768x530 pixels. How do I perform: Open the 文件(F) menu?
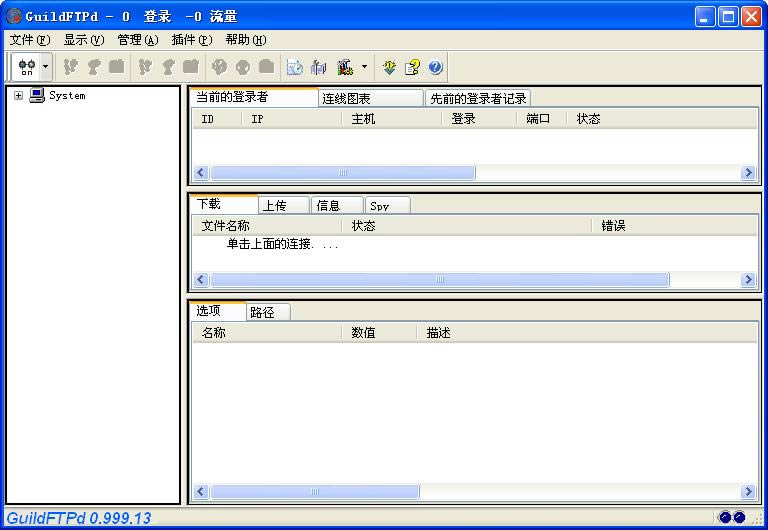30,40
